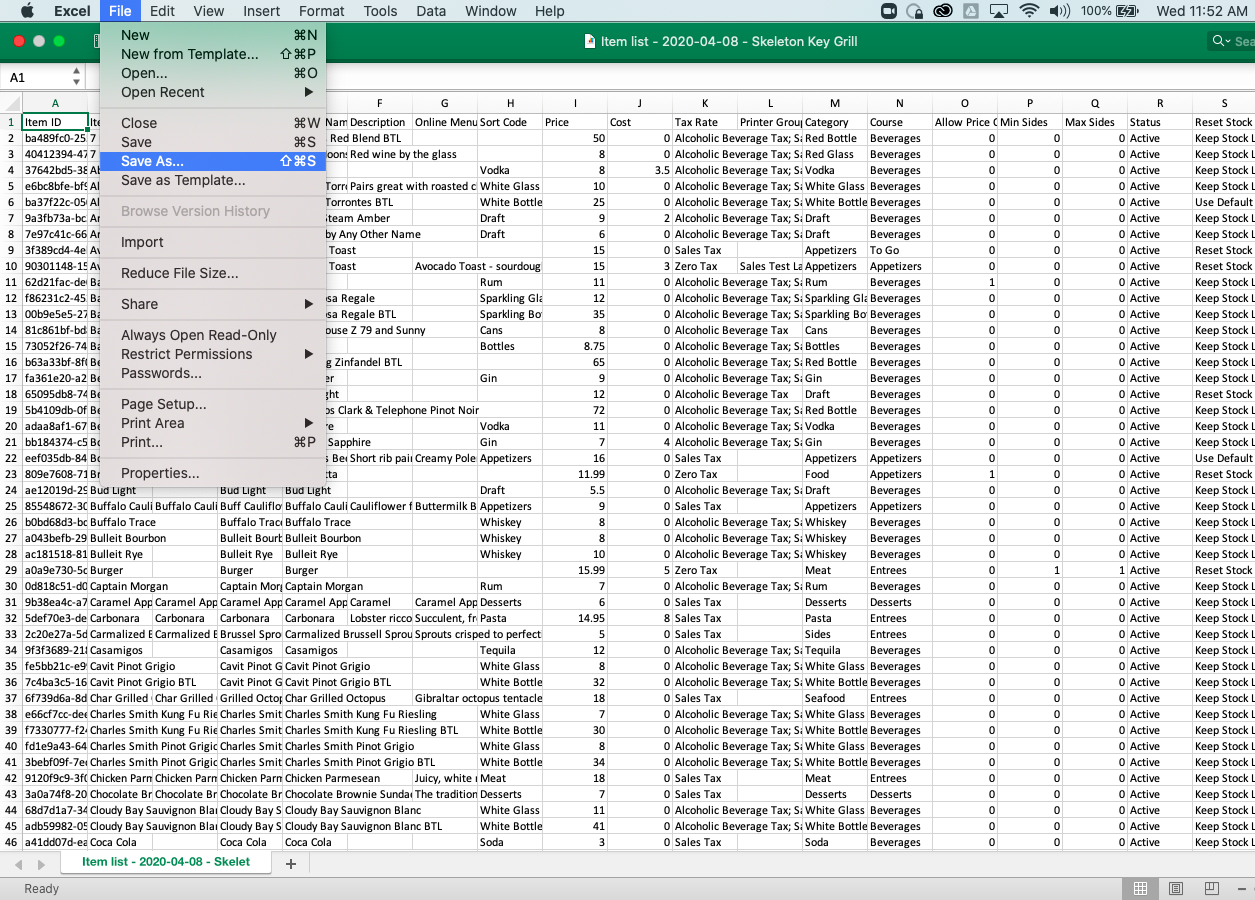The height and width of the screenshot is (900, 1255).
Task: Choose Open... in the File menu
Action: click(213, 73)
